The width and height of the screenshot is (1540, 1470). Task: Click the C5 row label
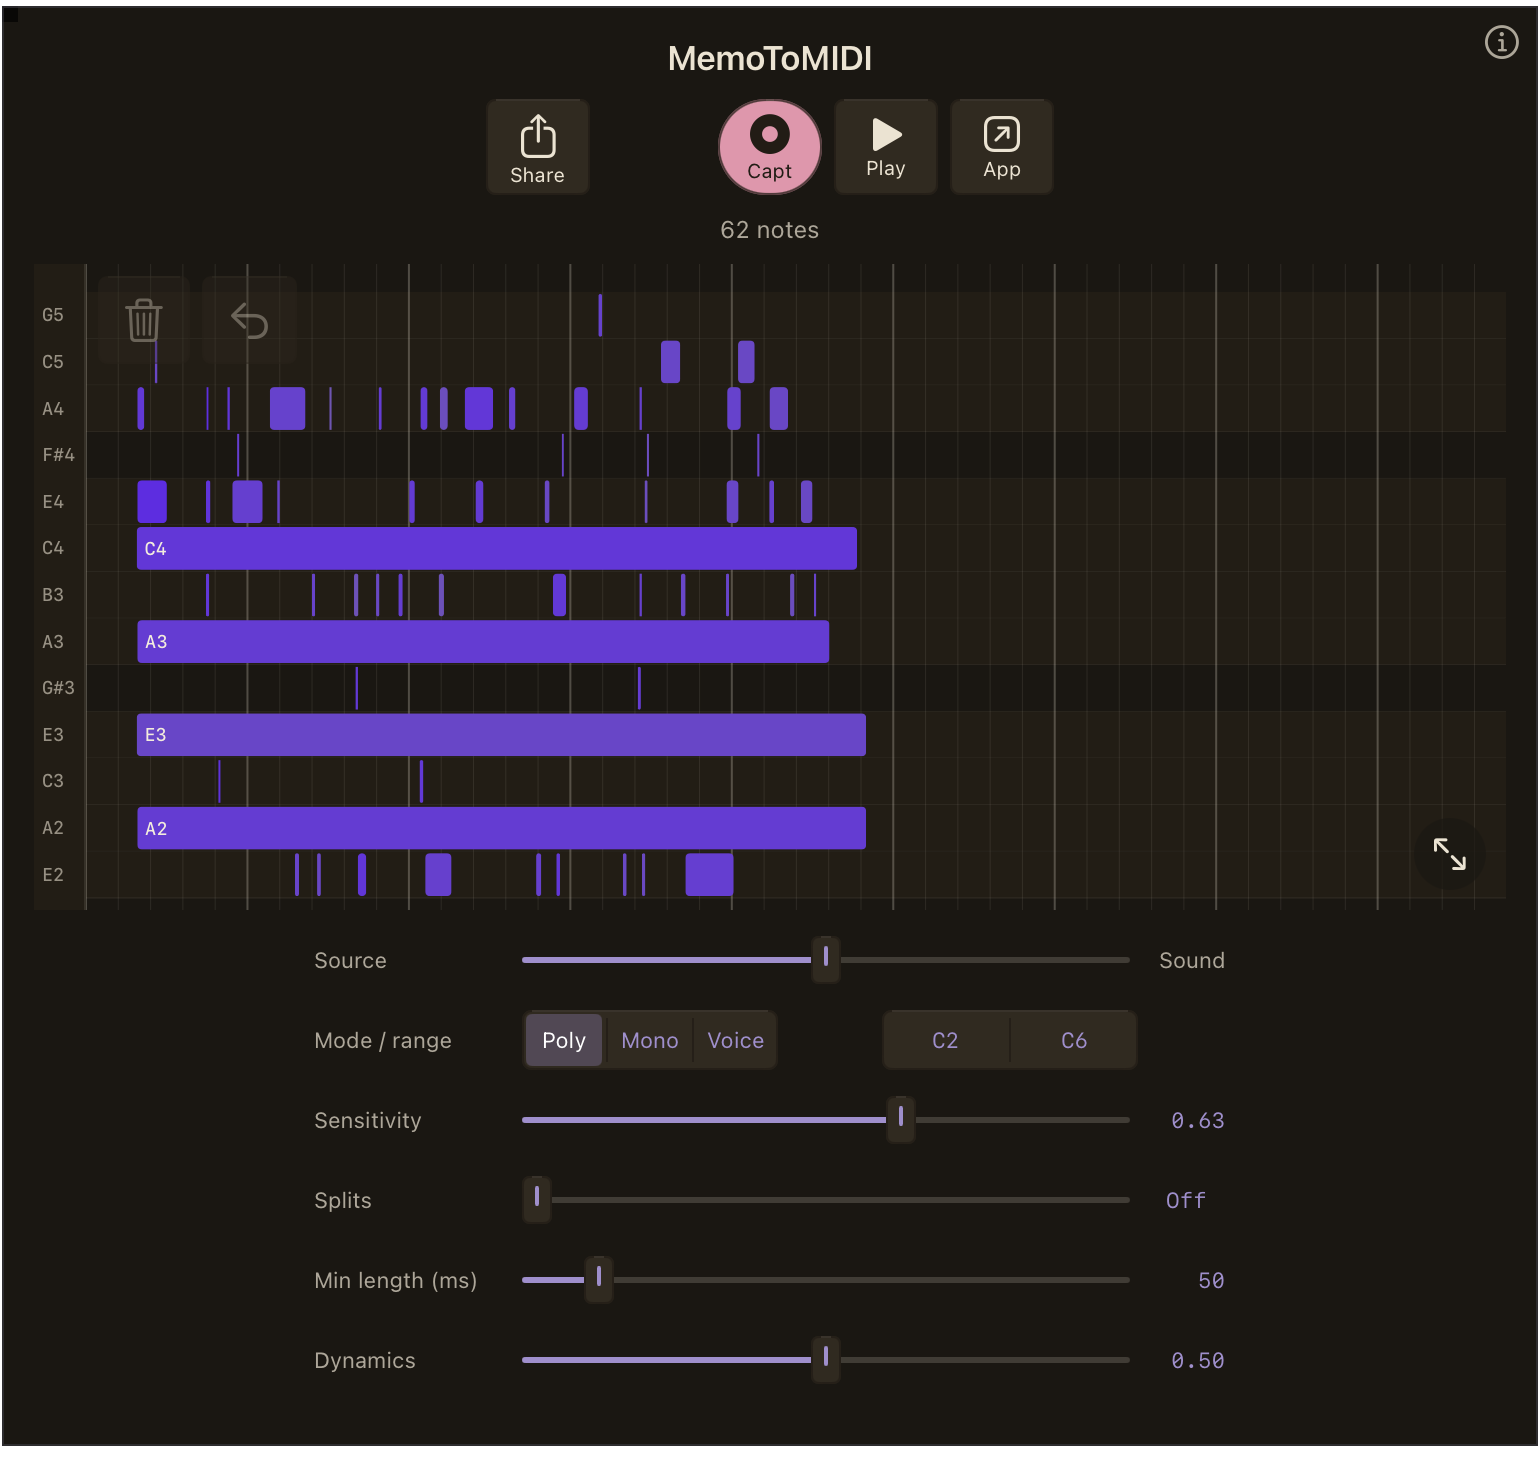point(53,362)
